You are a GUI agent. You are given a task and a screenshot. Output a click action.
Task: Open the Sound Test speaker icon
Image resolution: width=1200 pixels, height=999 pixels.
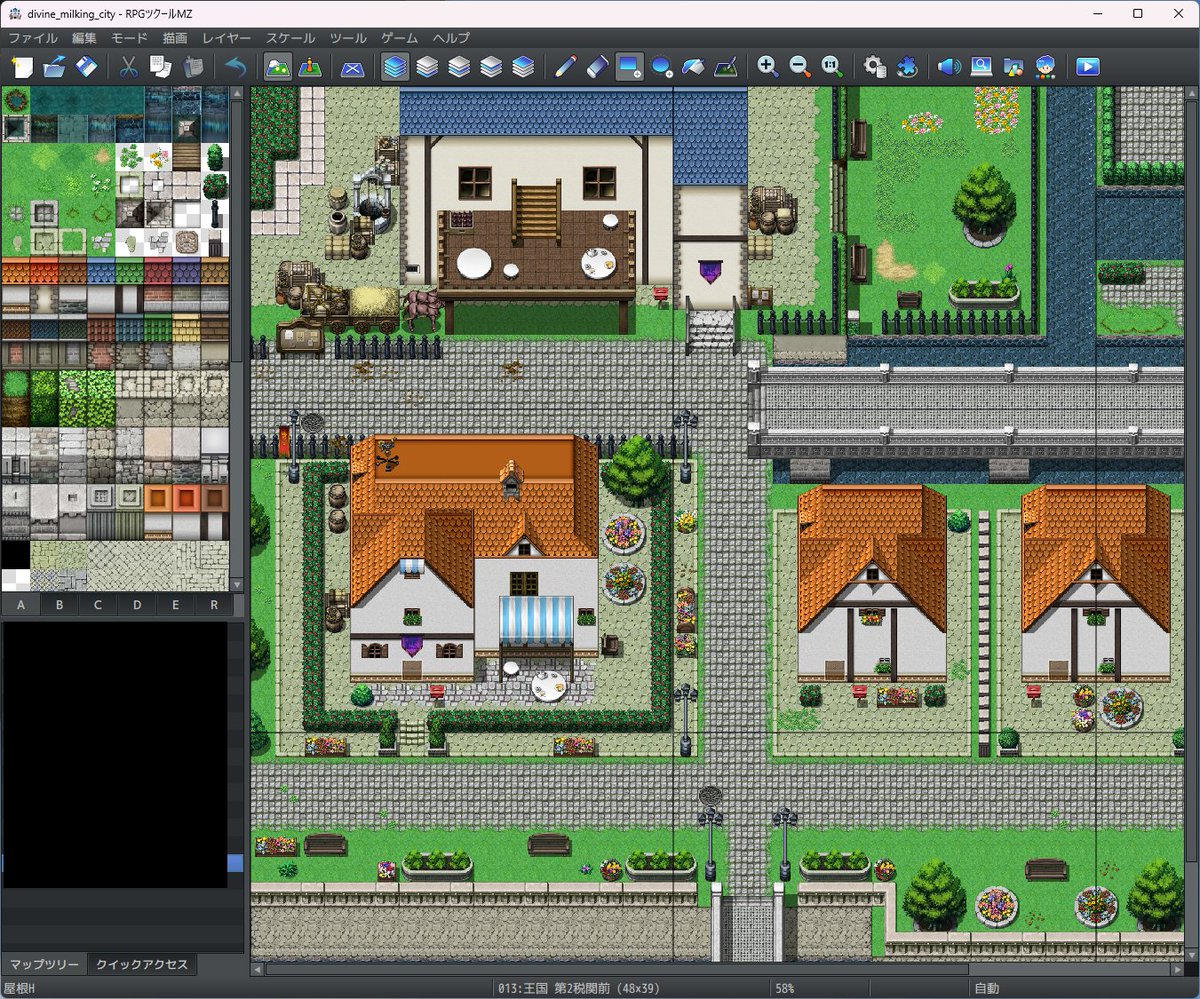949,67
